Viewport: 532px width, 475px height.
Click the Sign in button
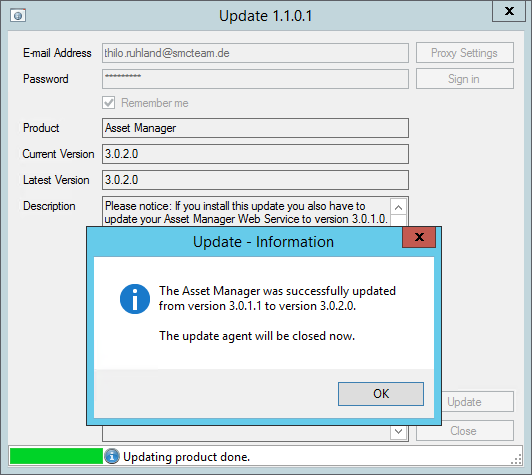[x=465, y=79]
